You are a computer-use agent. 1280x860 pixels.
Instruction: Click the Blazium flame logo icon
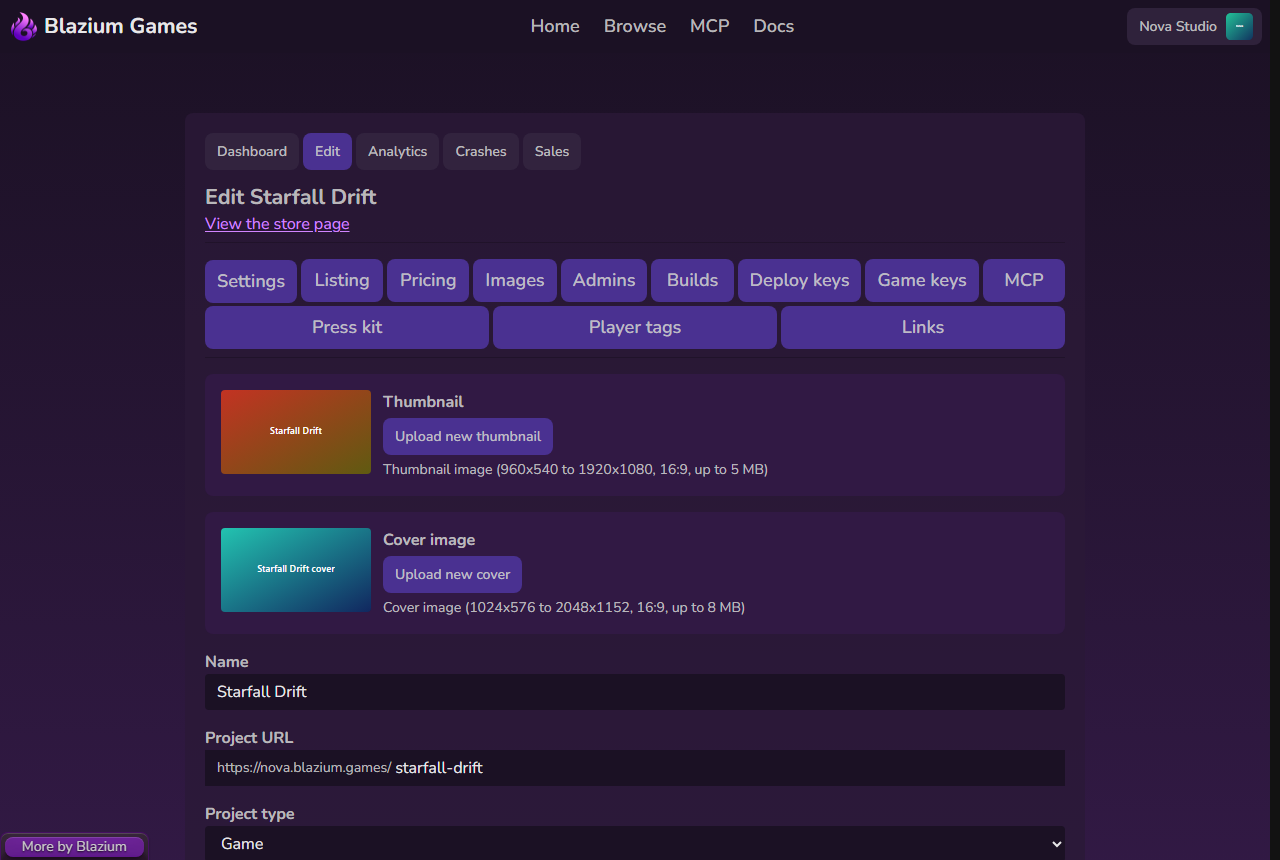[24, 26]
